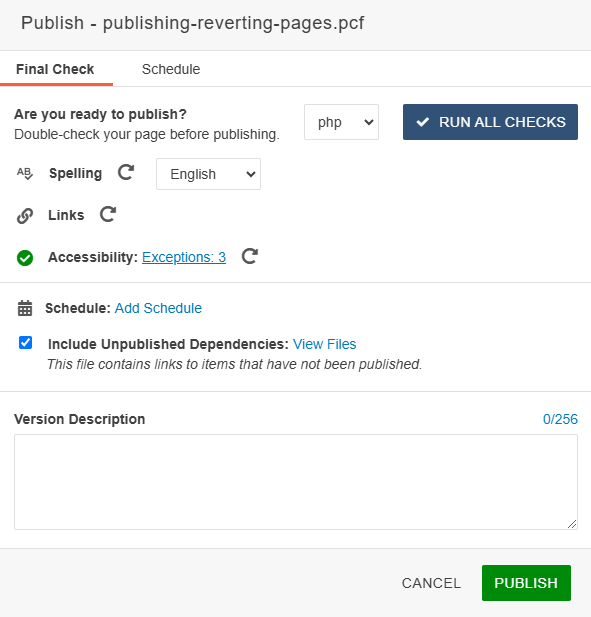Click the Spelling AB checkmark icon
The image size is (591, 617).
click(25, 173)
